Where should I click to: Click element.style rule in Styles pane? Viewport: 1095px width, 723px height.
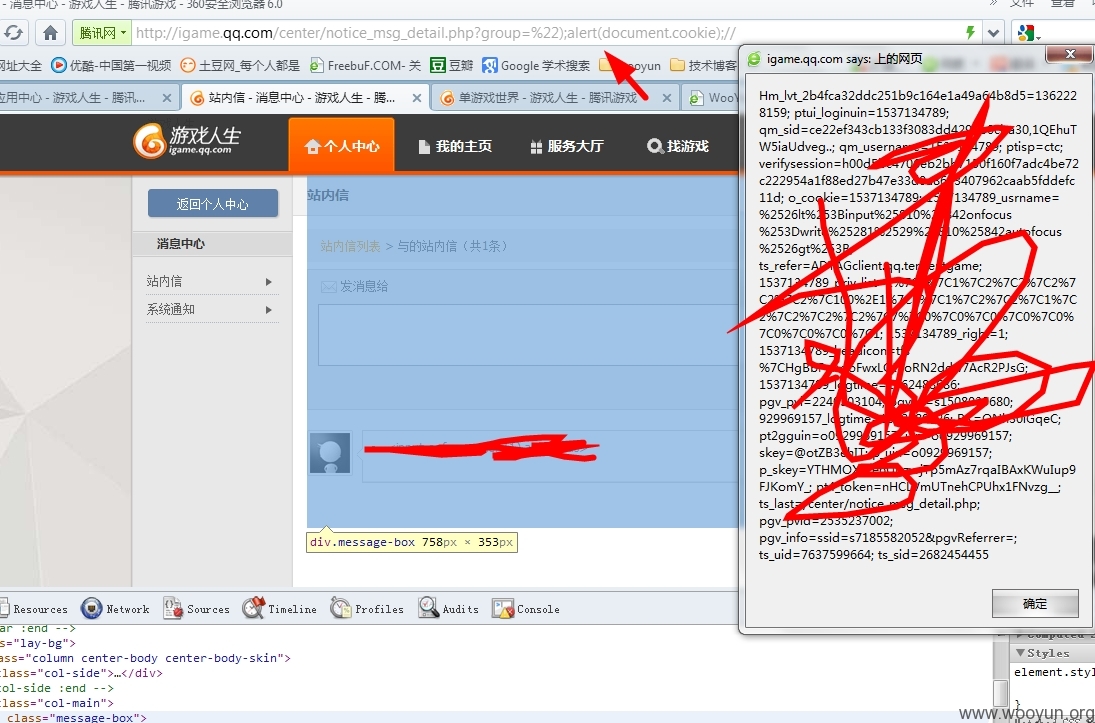coord(1053,672)
